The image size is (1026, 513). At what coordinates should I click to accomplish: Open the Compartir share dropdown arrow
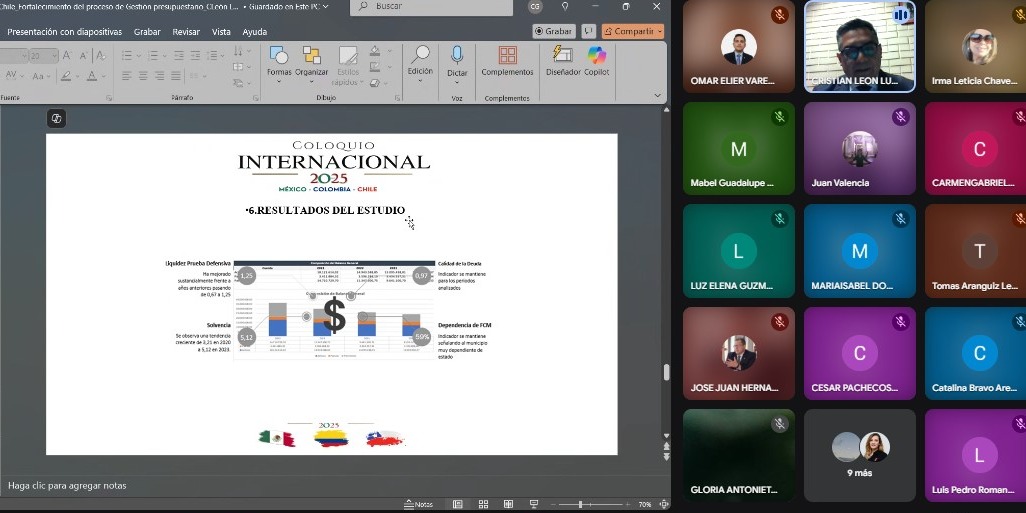(659, 31)
